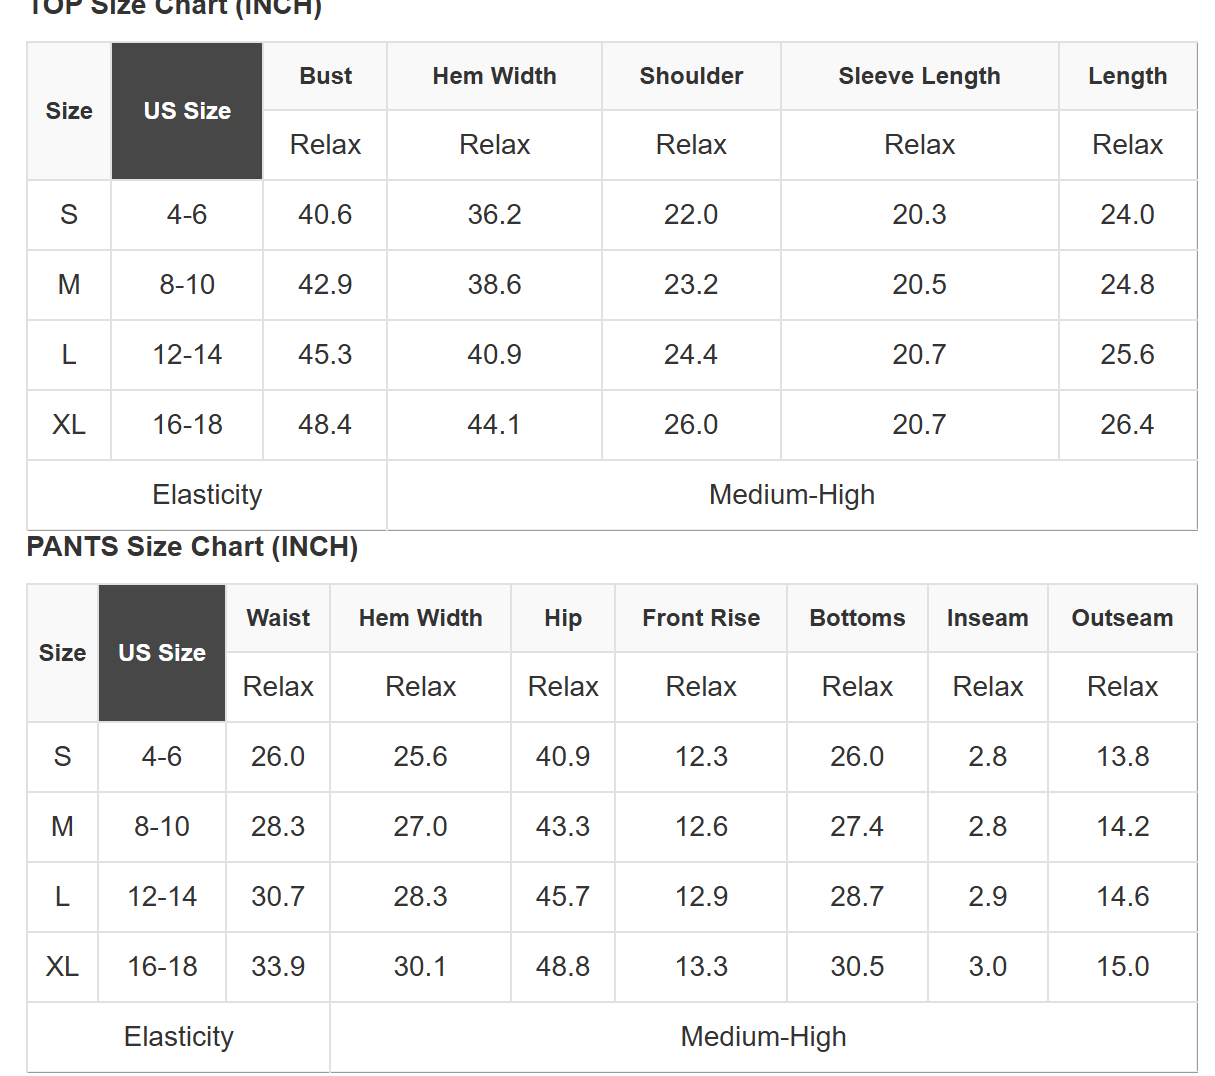Select the Waist column header
The width and height of the screenshot is (1215, 1076).
tap(278, 618)
